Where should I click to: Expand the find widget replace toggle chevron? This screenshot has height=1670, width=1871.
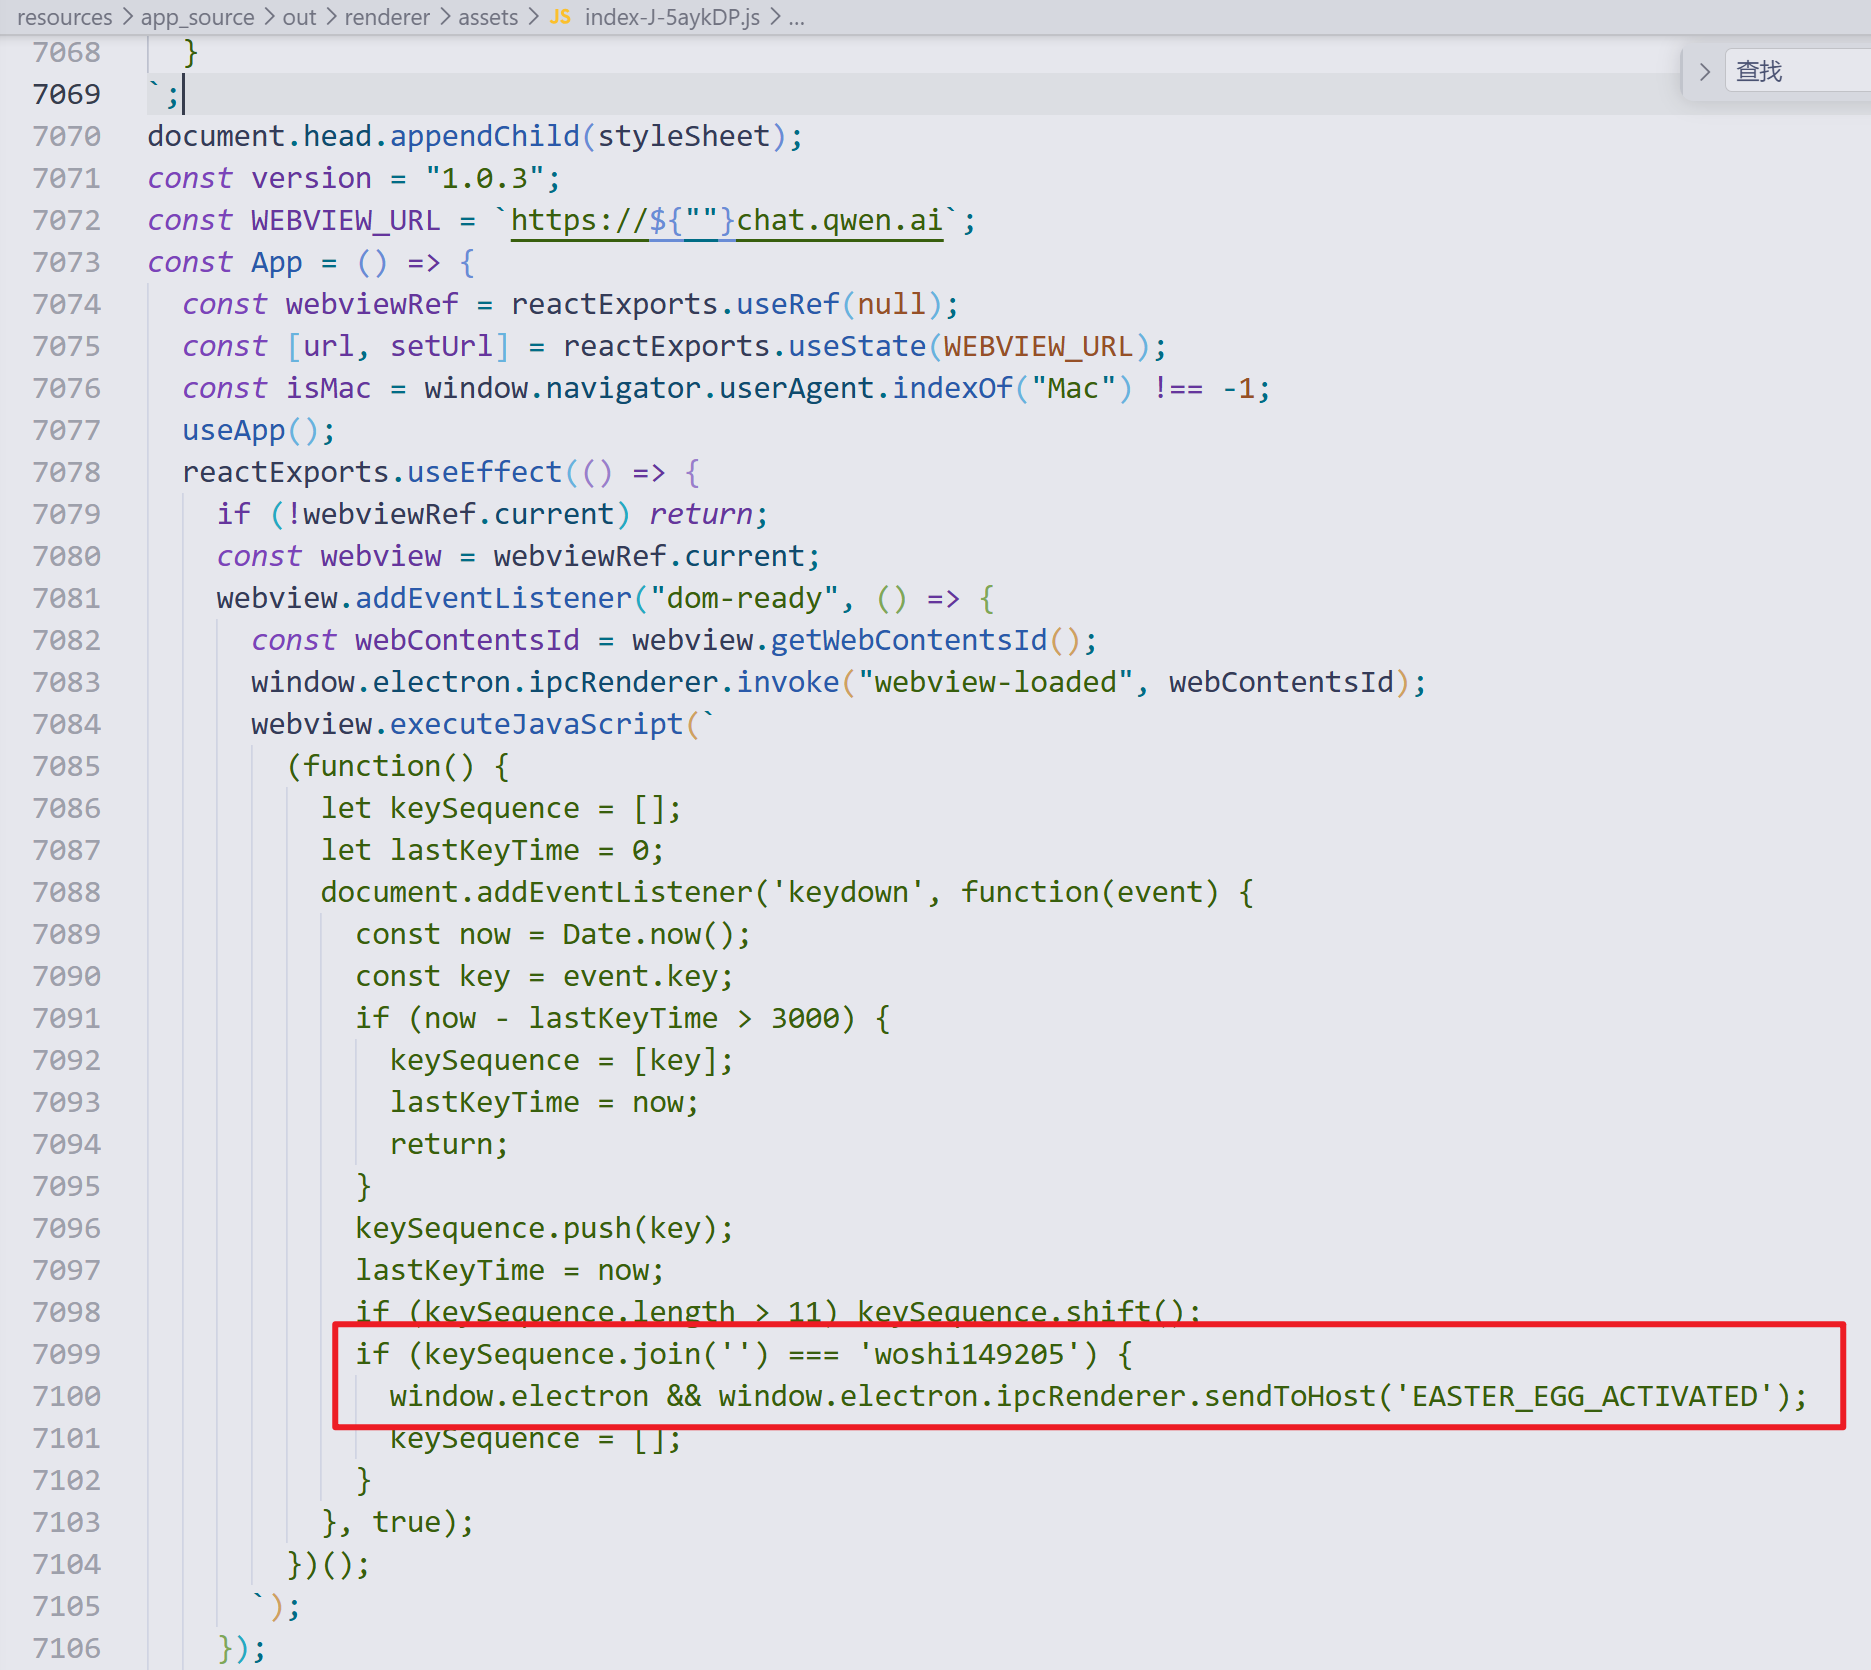click(x=1704, y=72)
